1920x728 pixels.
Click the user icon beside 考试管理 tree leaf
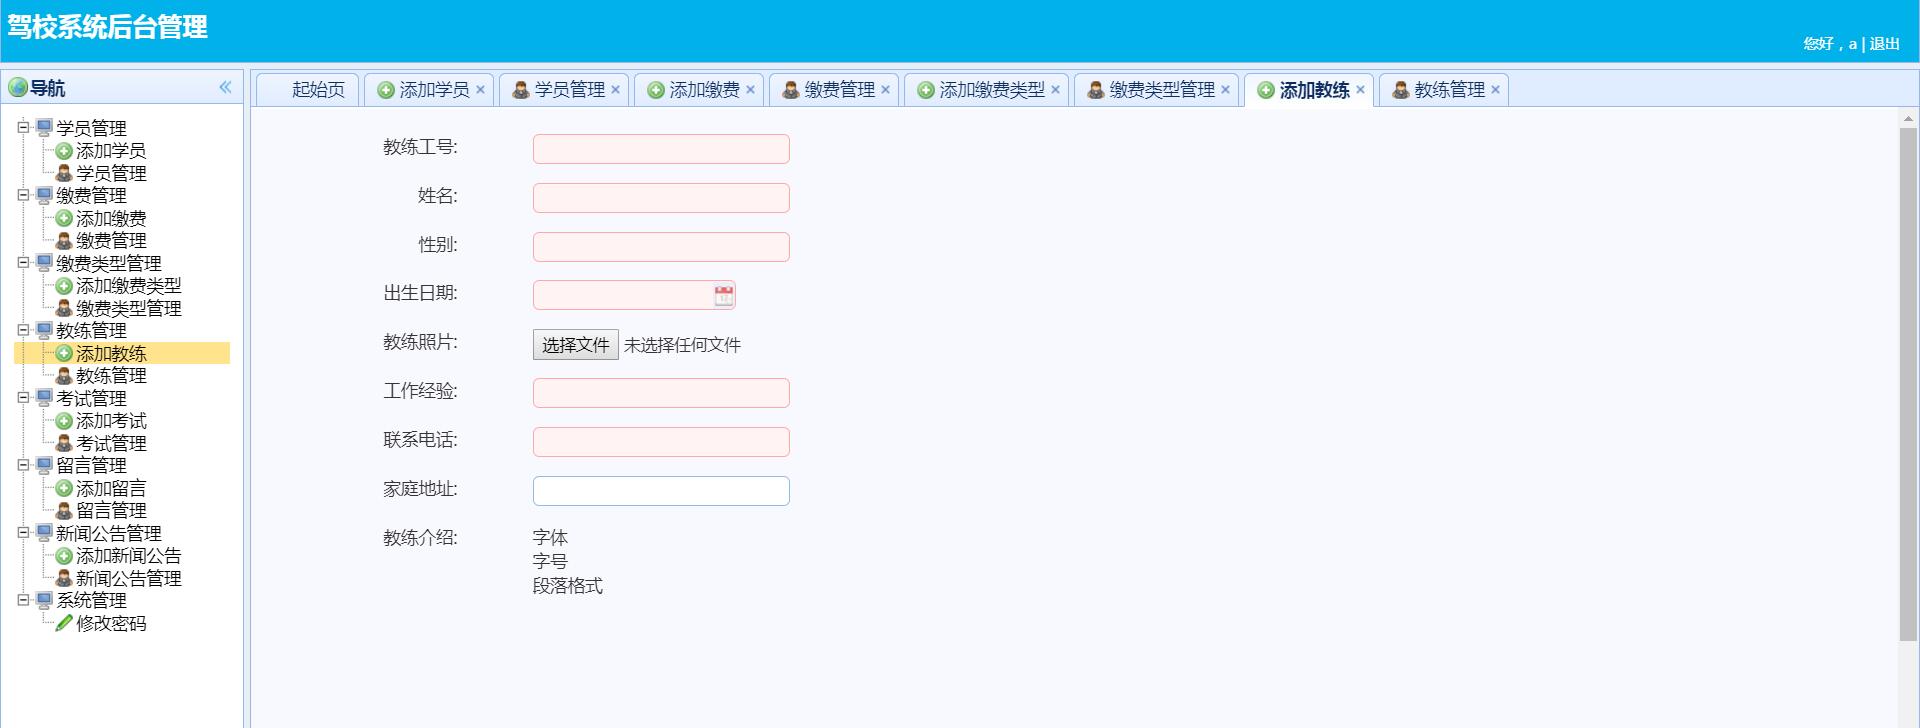pyautogui.click(x=64, y=443)
